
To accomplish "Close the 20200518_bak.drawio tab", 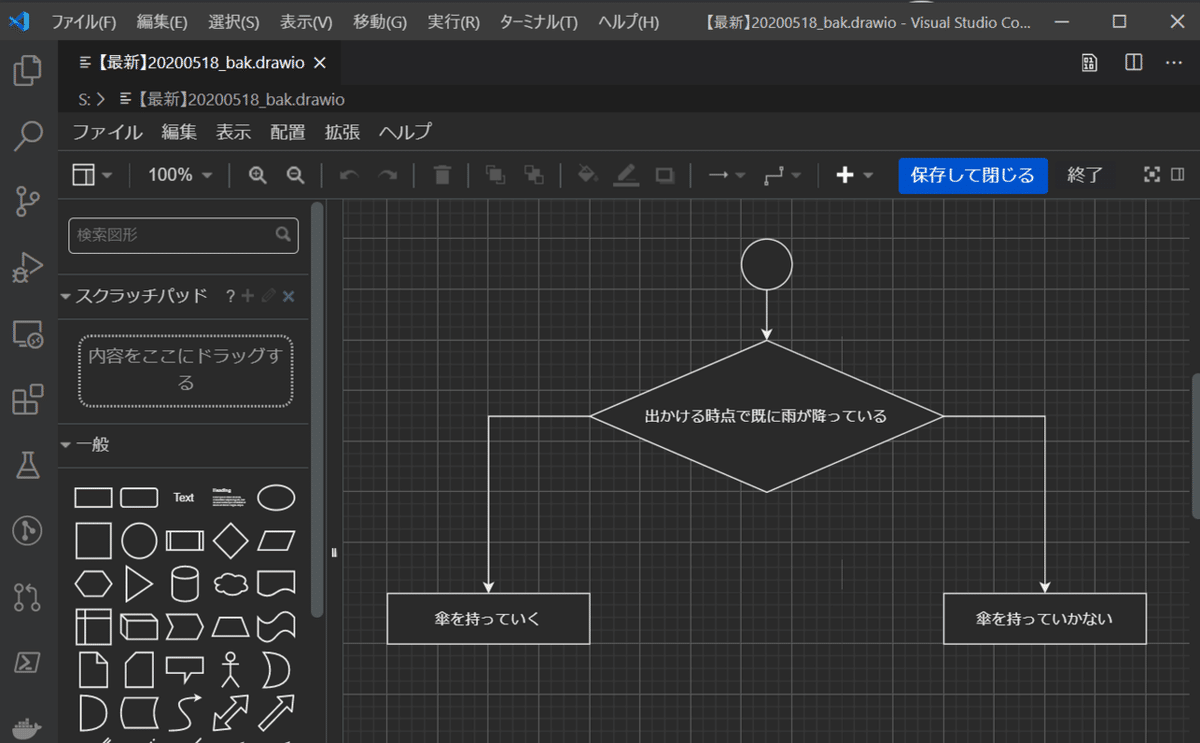I will 320,63.
